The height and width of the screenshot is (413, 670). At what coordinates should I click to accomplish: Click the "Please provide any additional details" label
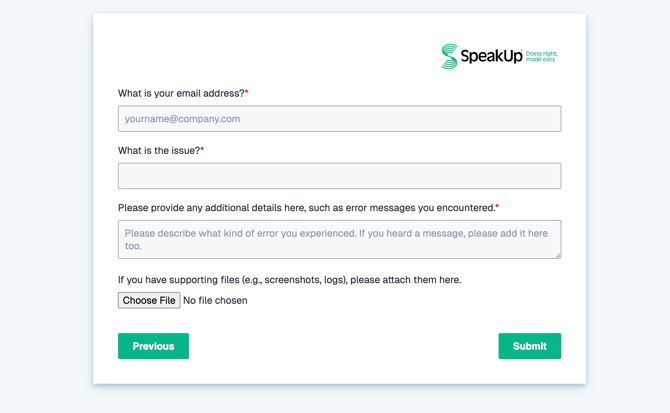coord(305,208)
